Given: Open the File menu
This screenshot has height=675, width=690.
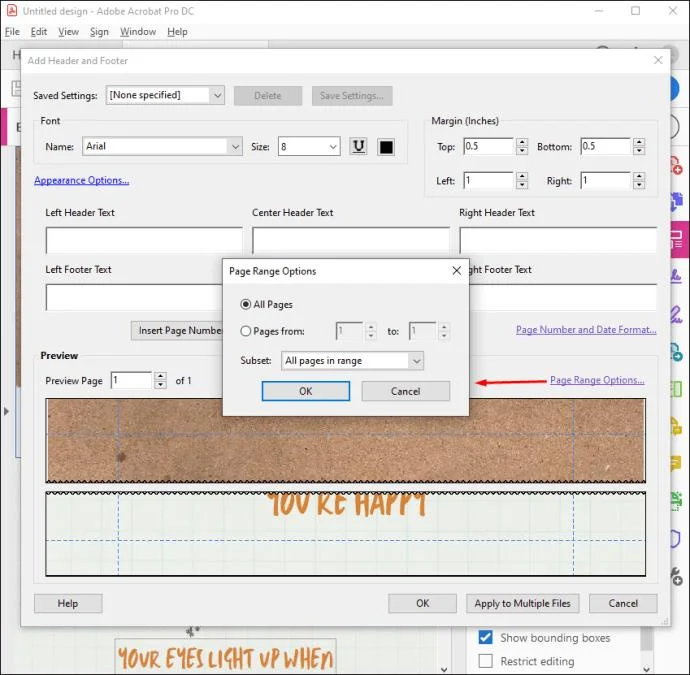Looking at the screenshot, I should click(x=12, y=32).
